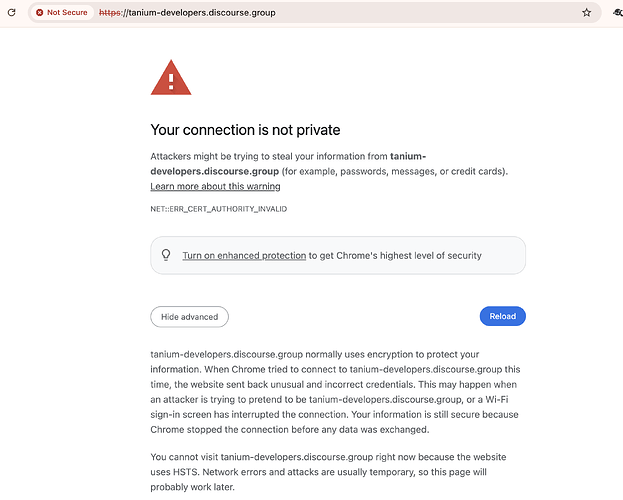Click the paragraph mentioning HSTS
Screen dimensions: 623x500
328,472
